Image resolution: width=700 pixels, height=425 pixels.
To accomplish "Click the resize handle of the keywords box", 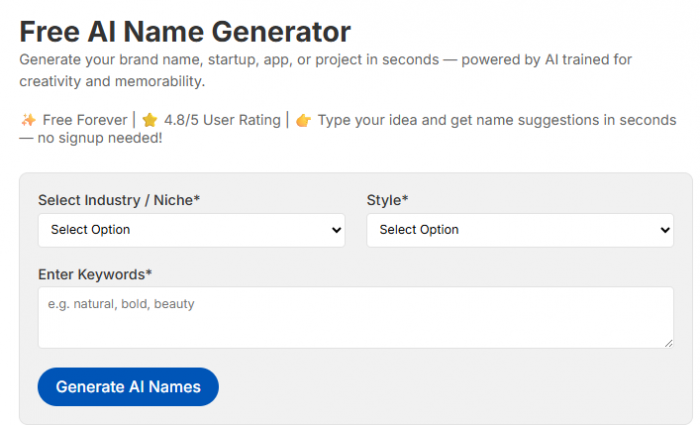I will coord(668,343).
